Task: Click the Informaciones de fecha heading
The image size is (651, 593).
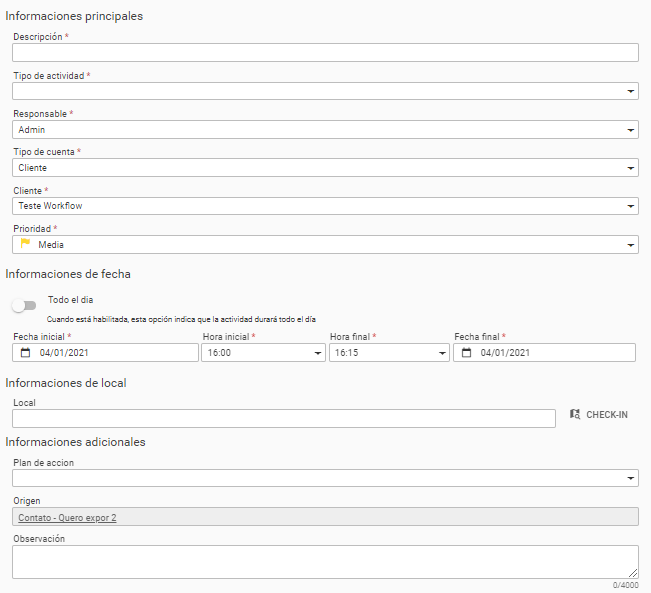Action: 68,274
